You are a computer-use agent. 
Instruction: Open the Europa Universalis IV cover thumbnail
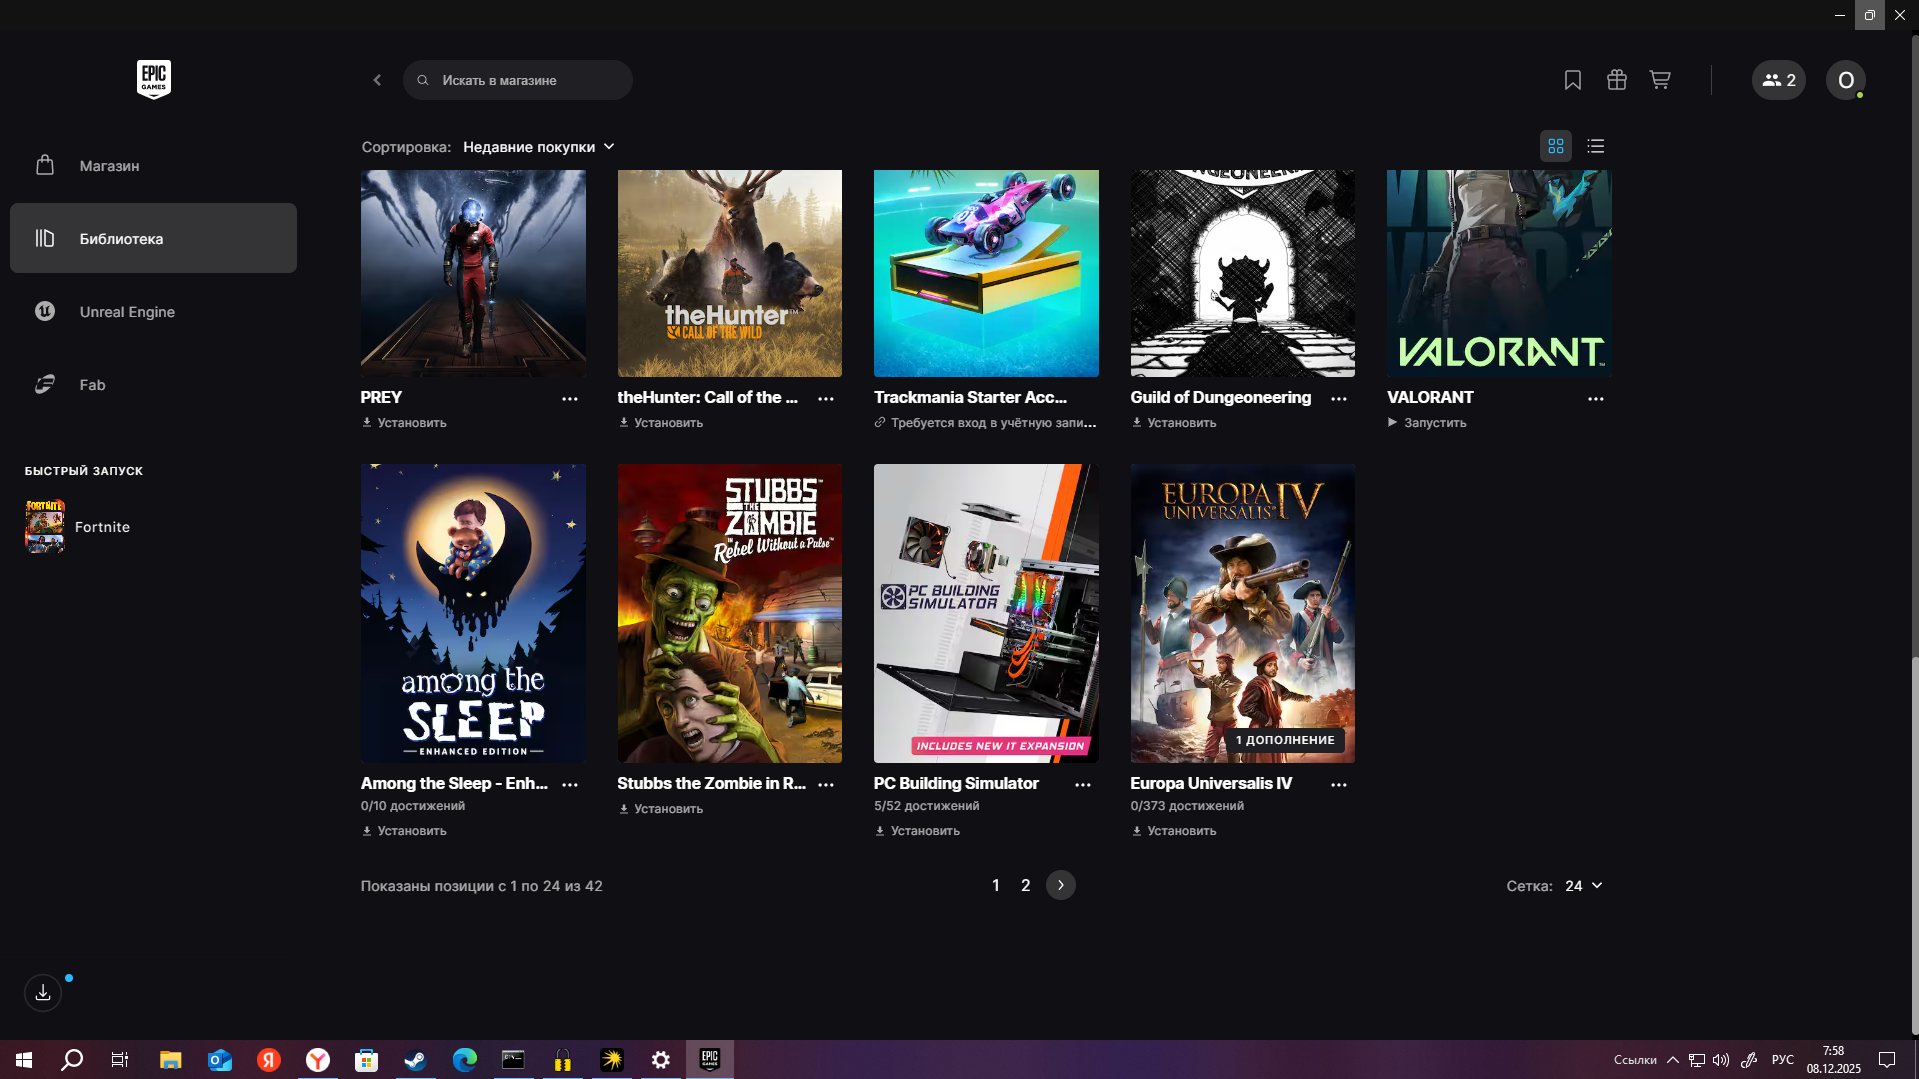[x=1242, y=613]
